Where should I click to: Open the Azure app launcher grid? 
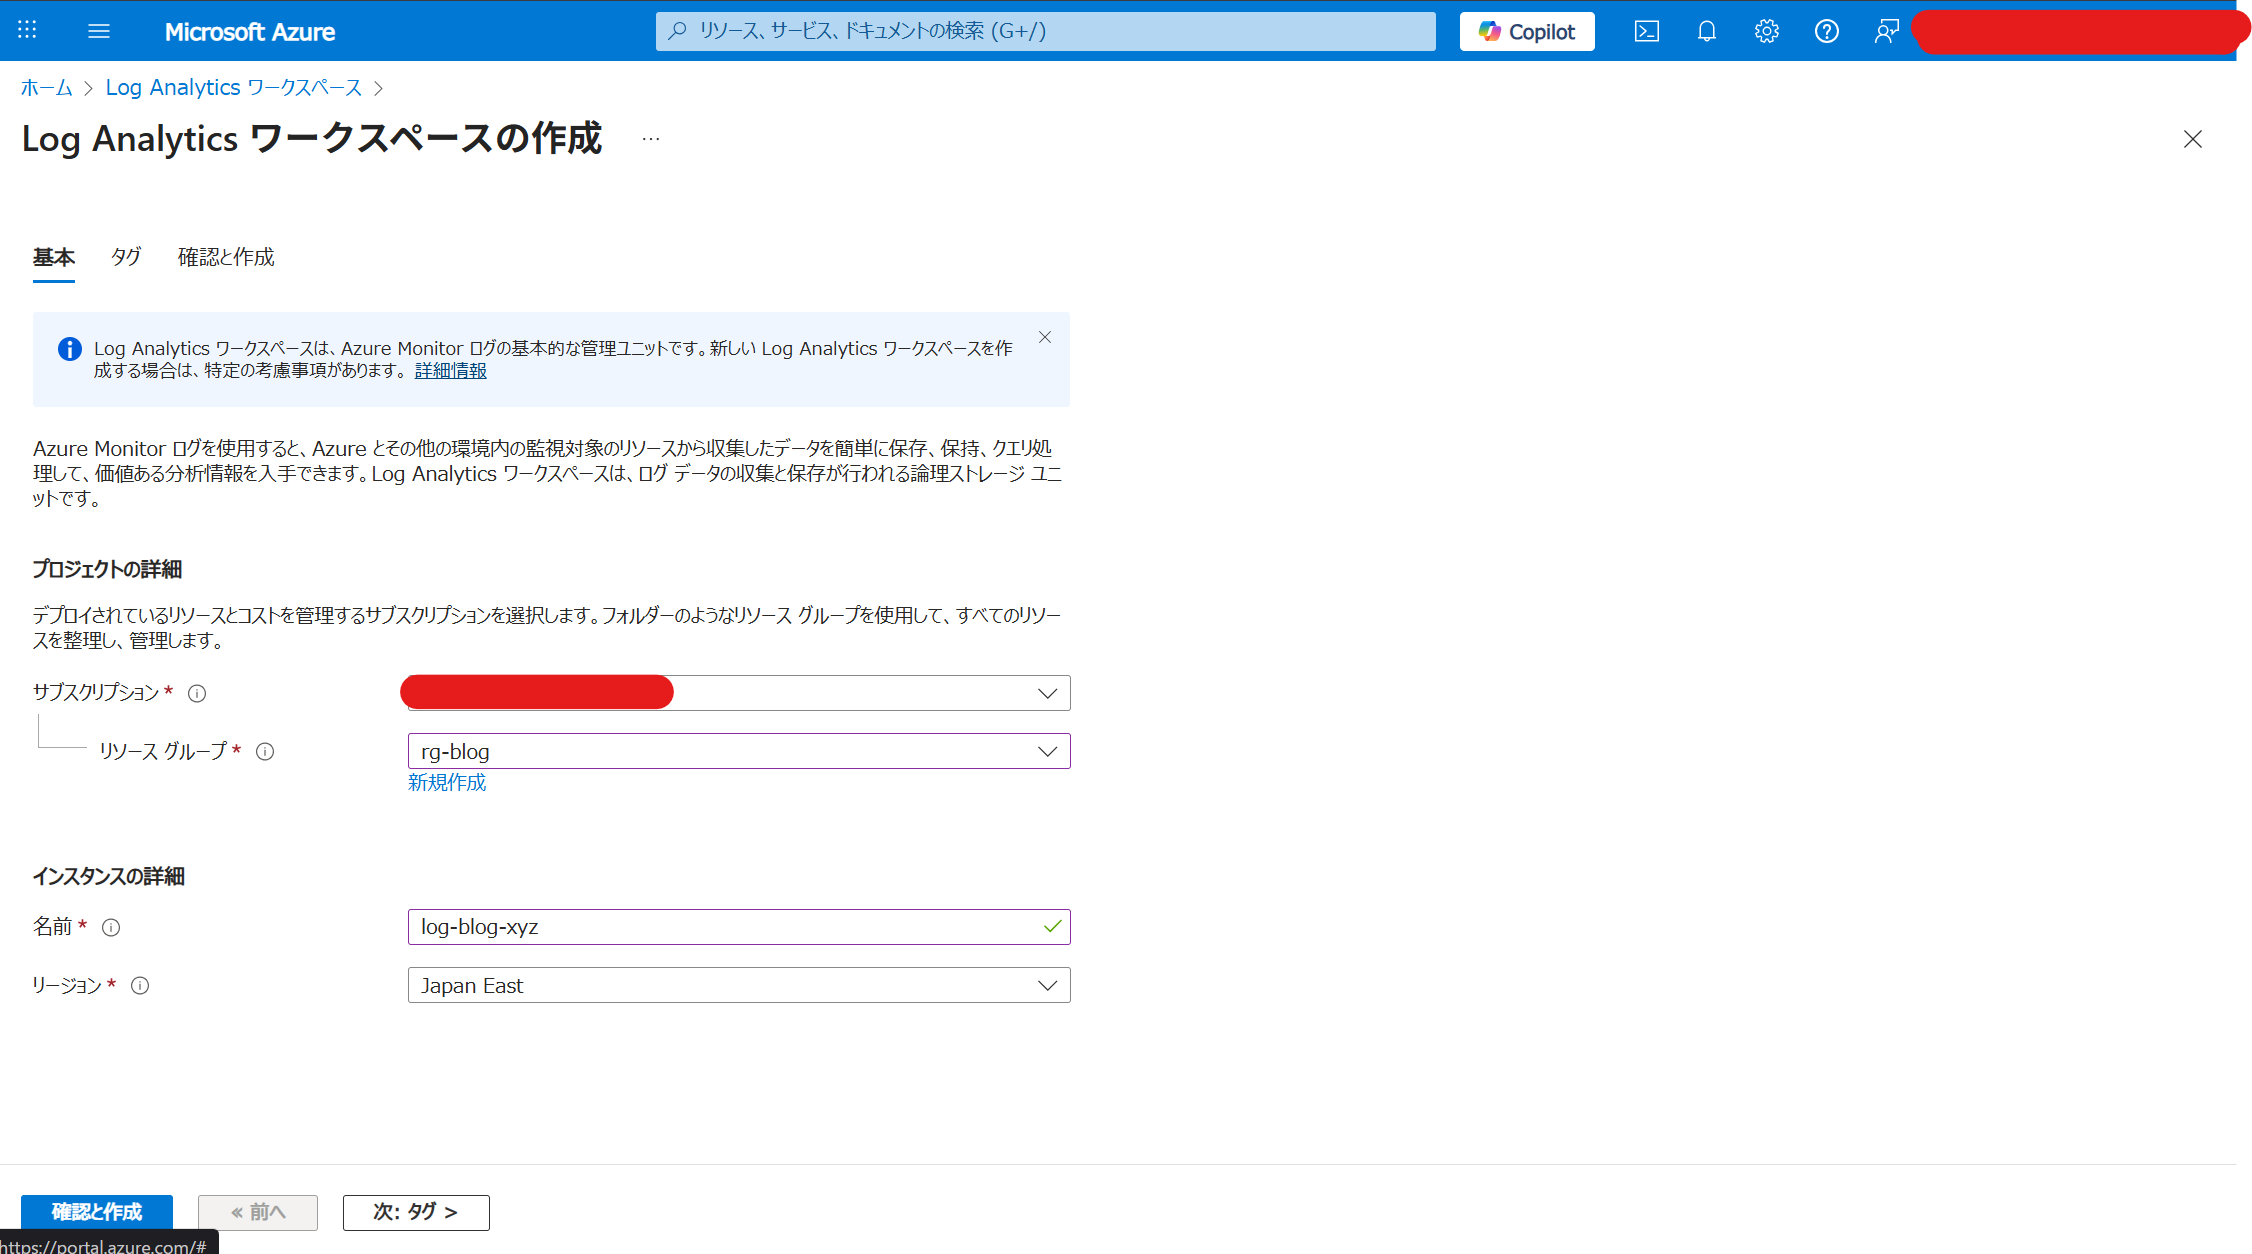coord(27,31)
